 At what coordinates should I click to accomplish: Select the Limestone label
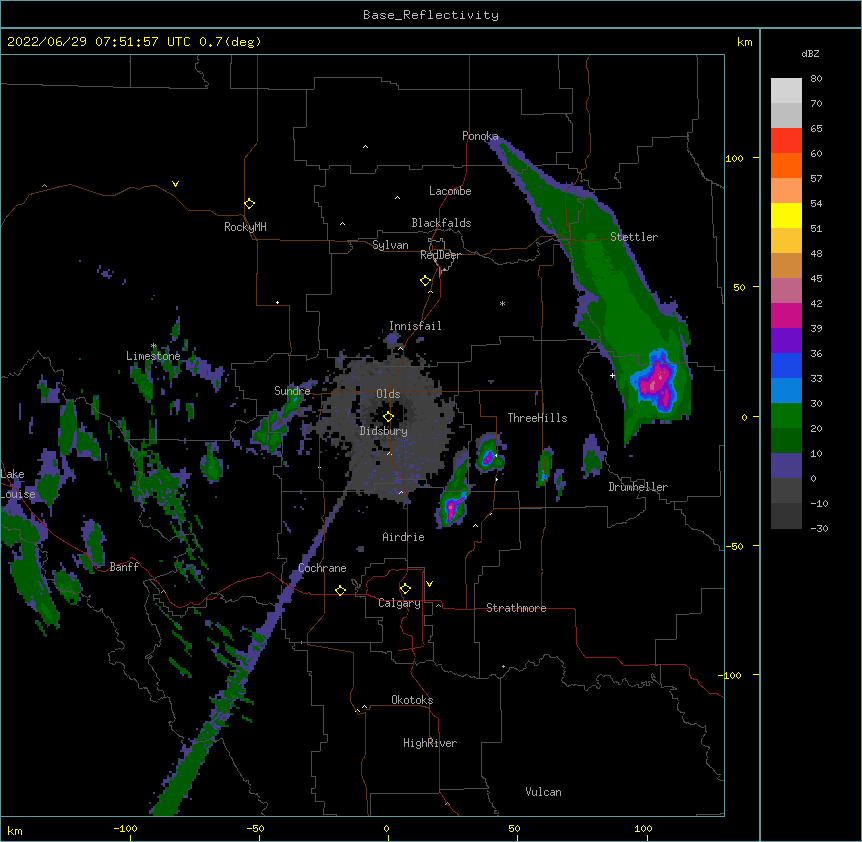153,356
